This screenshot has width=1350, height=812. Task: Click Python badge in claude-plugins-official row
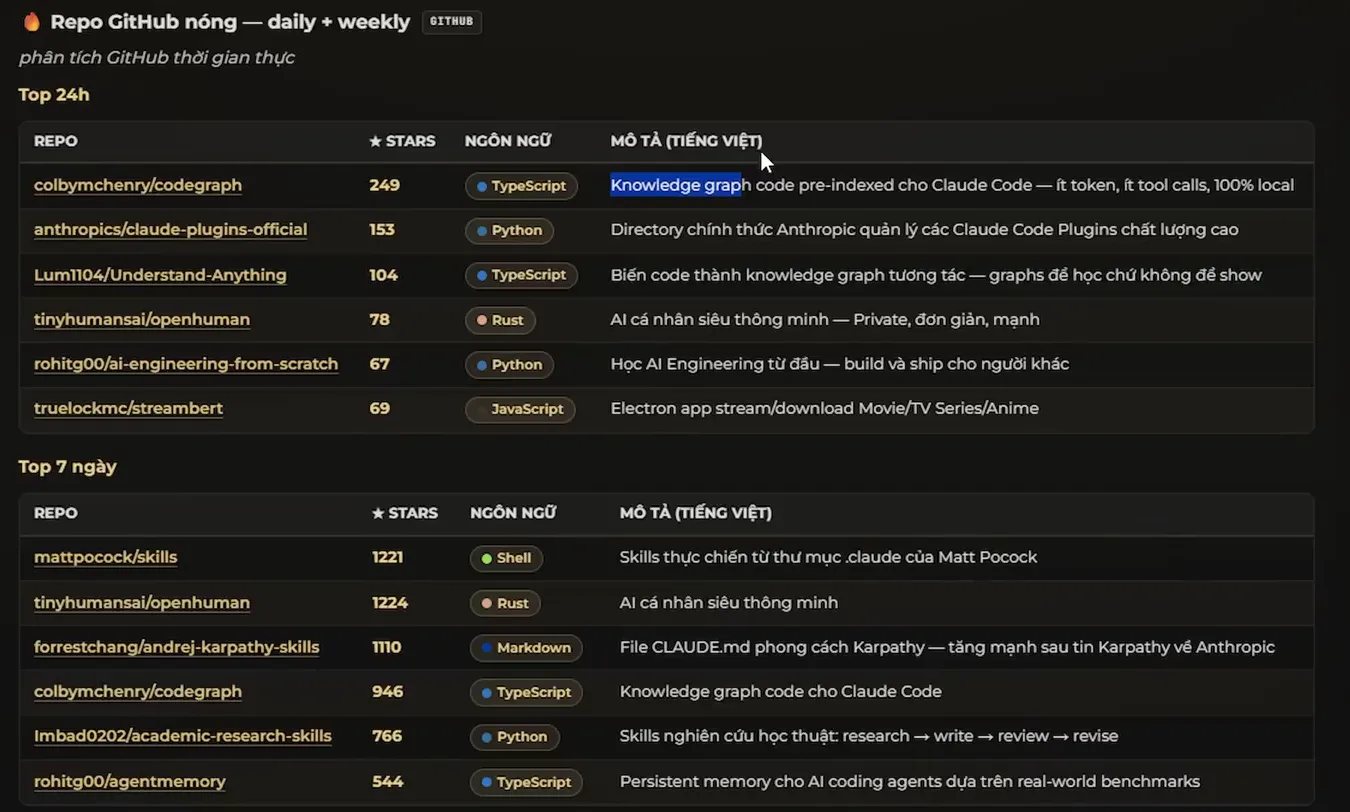(x=509, y=230)
